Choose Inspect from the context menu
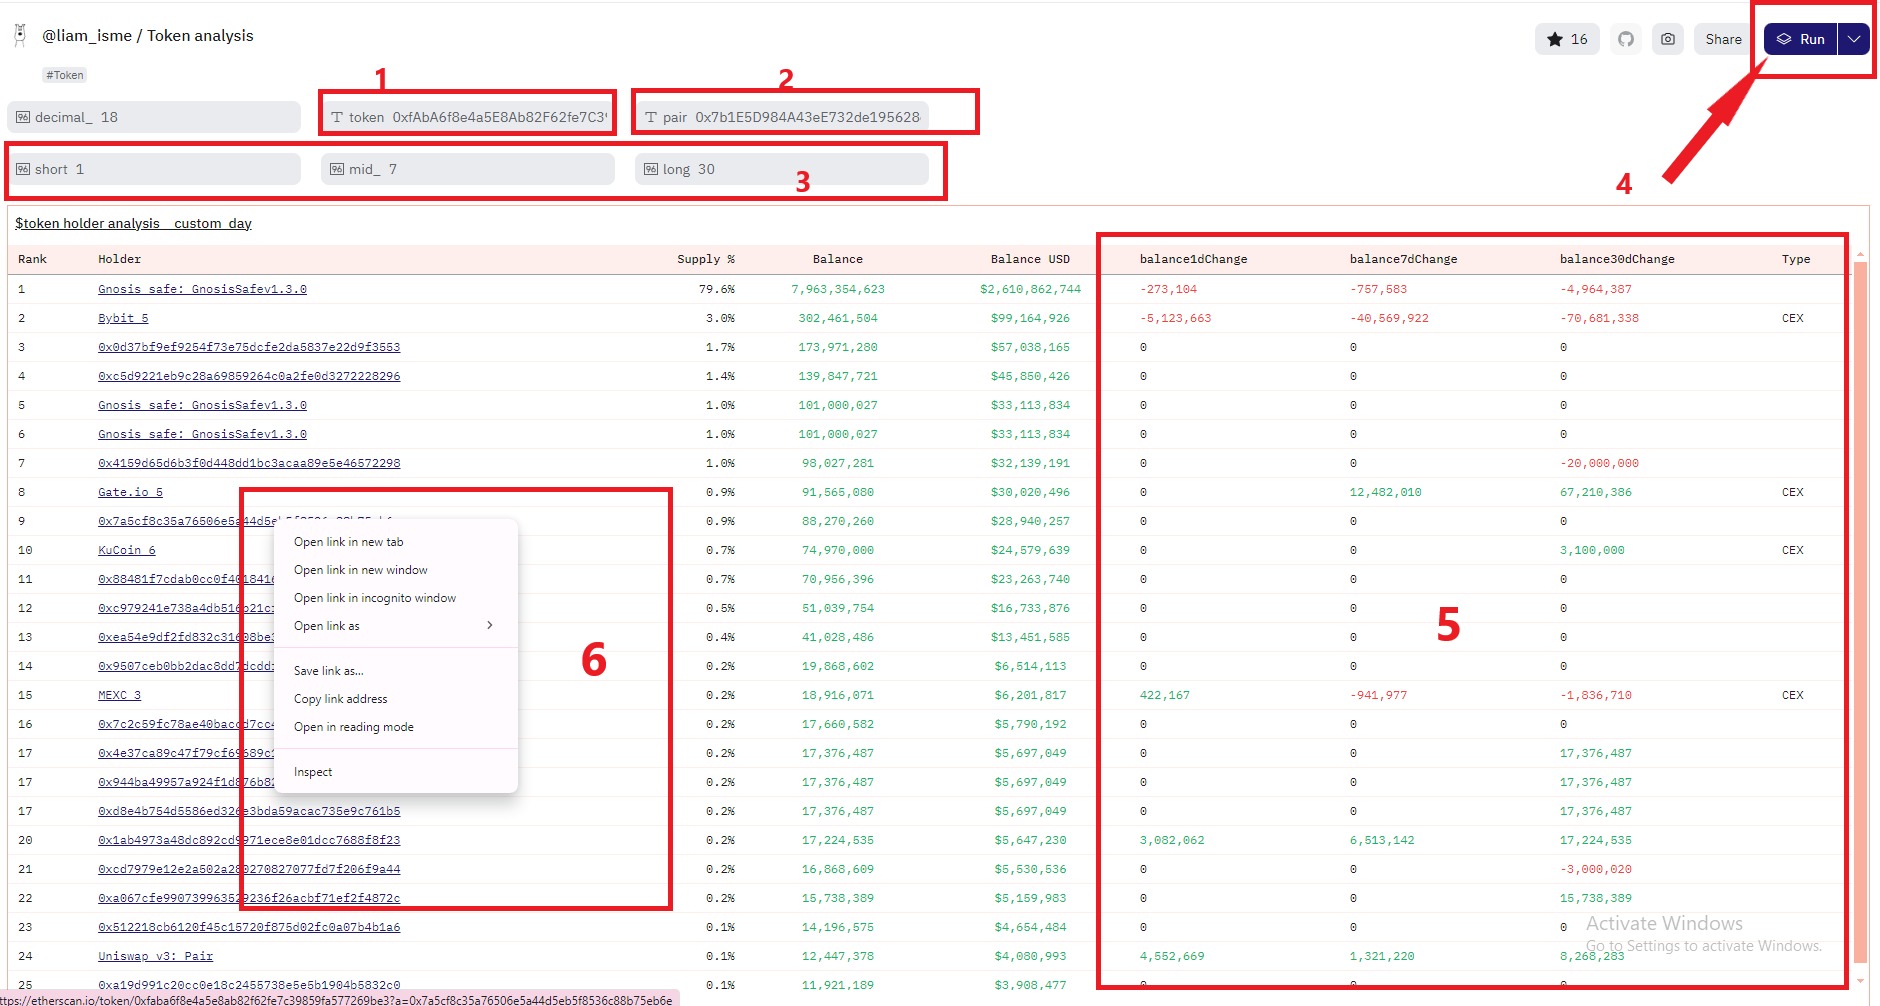This screenshot has width=1880, height=1006. coord(313,771)
